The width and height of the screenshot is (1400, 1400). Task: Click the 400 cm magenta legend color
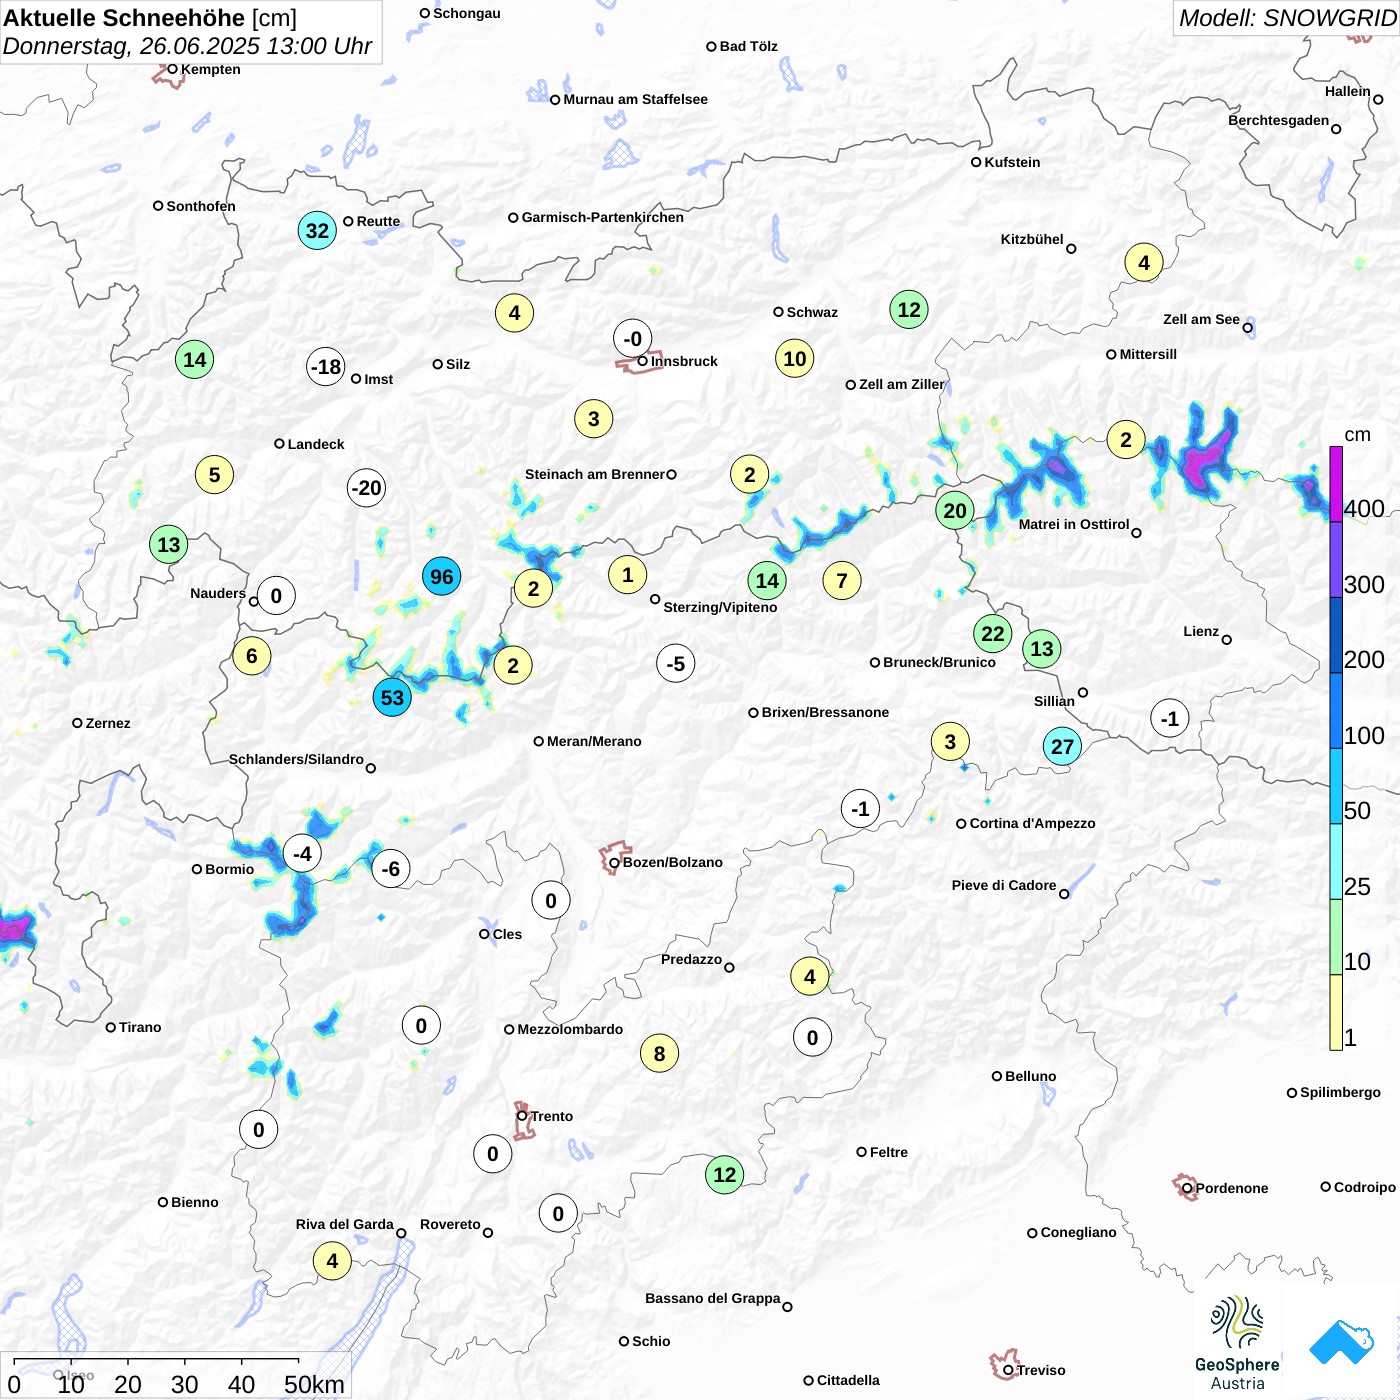point(1336,484)
